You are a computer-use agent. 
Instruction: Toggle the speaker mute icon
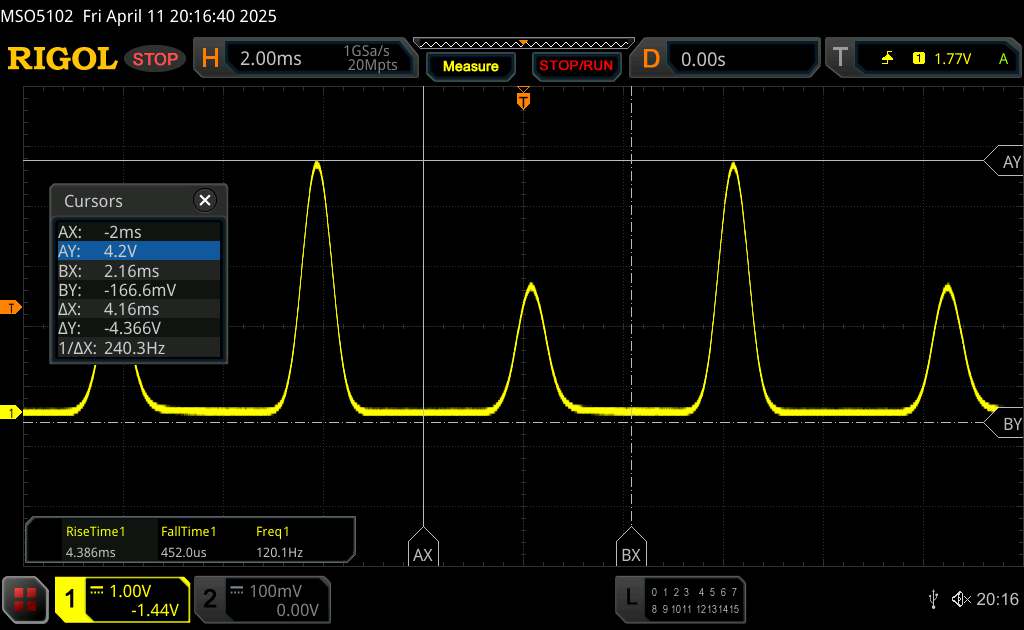point(960,598)
